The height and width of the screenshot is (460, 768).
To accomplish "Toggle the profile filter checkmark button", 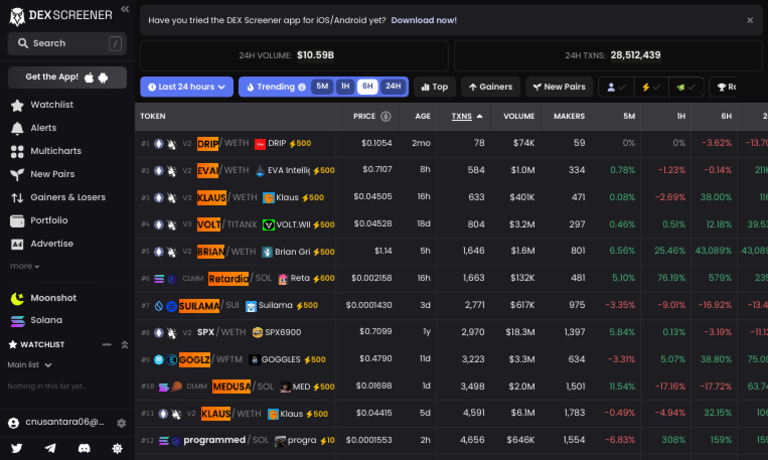I will [616, 87].
